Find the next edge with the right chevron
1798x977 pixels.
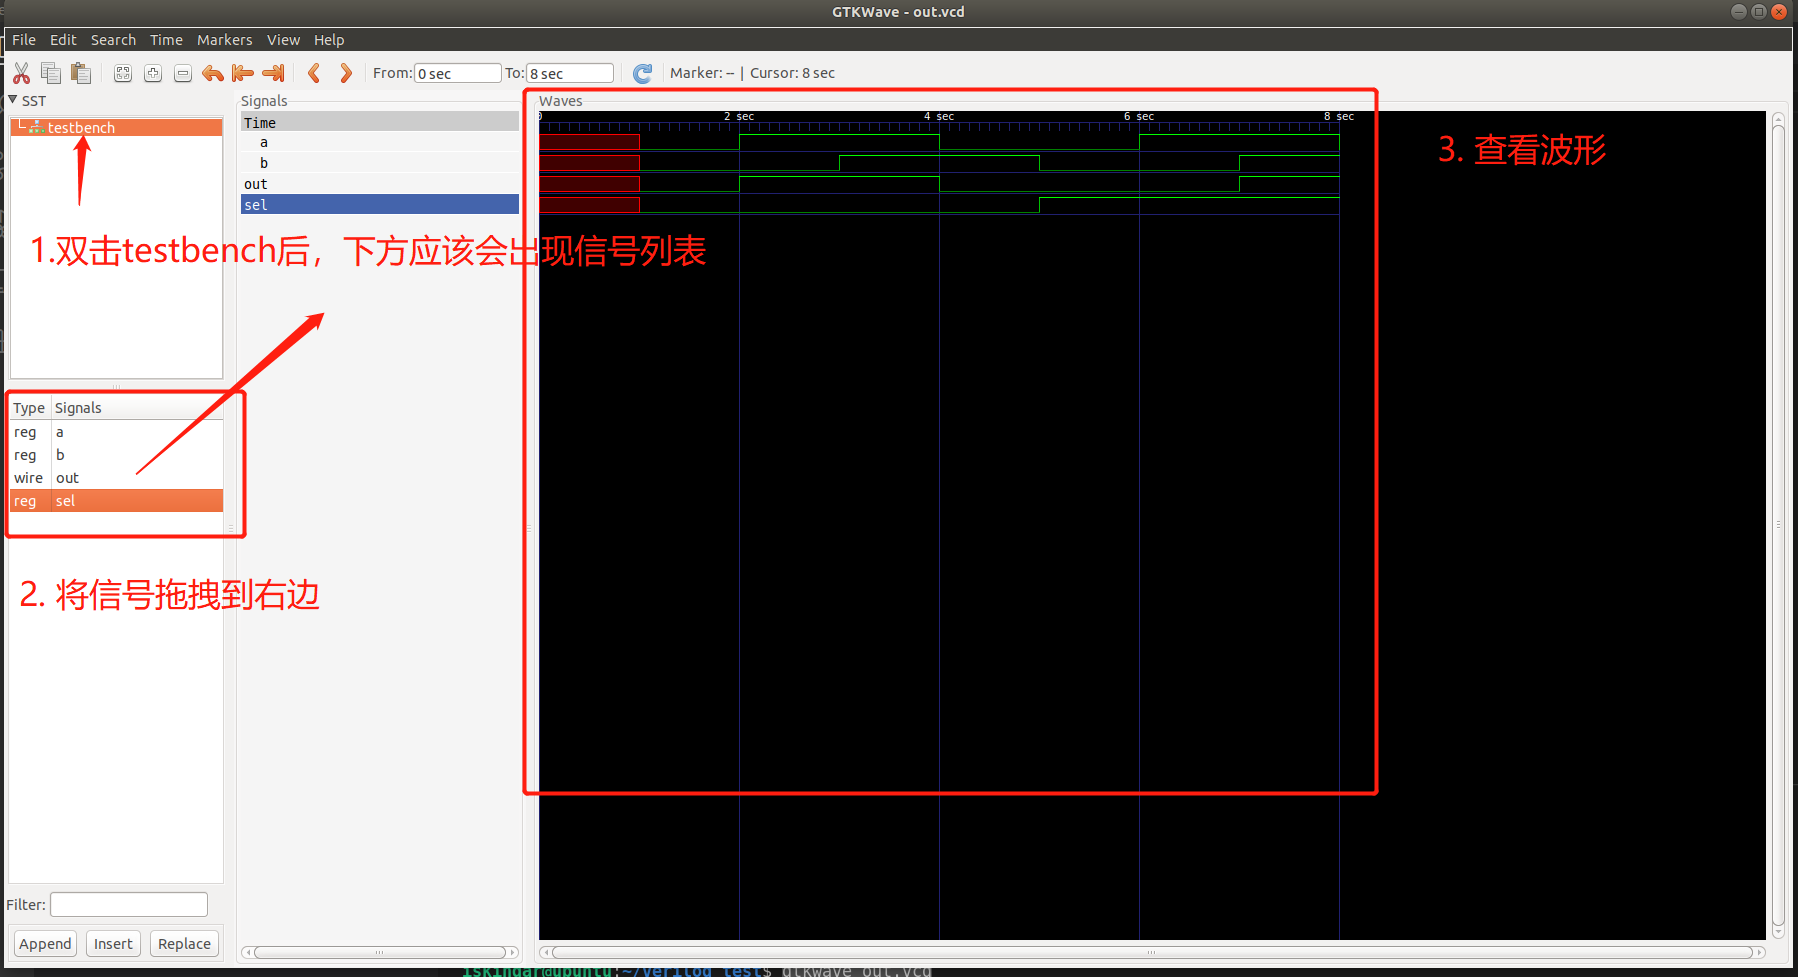(x=346, y=73)
